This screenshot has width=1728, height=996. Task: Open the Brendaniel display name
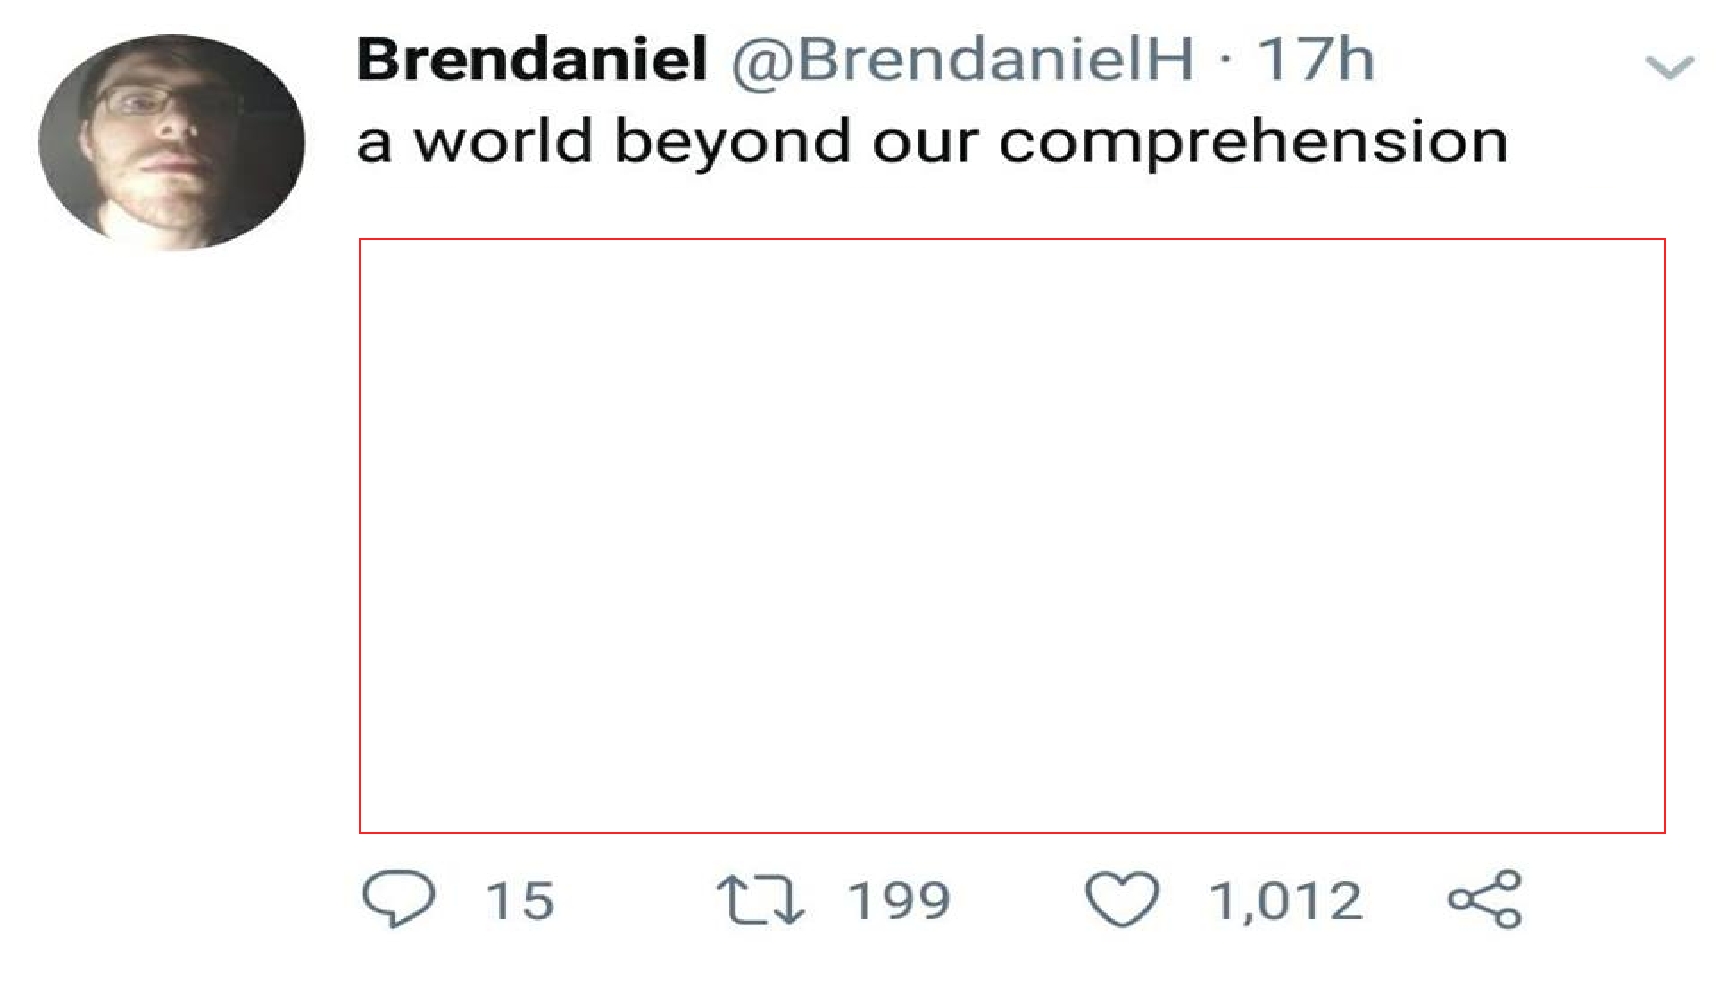tap(532, 58)
